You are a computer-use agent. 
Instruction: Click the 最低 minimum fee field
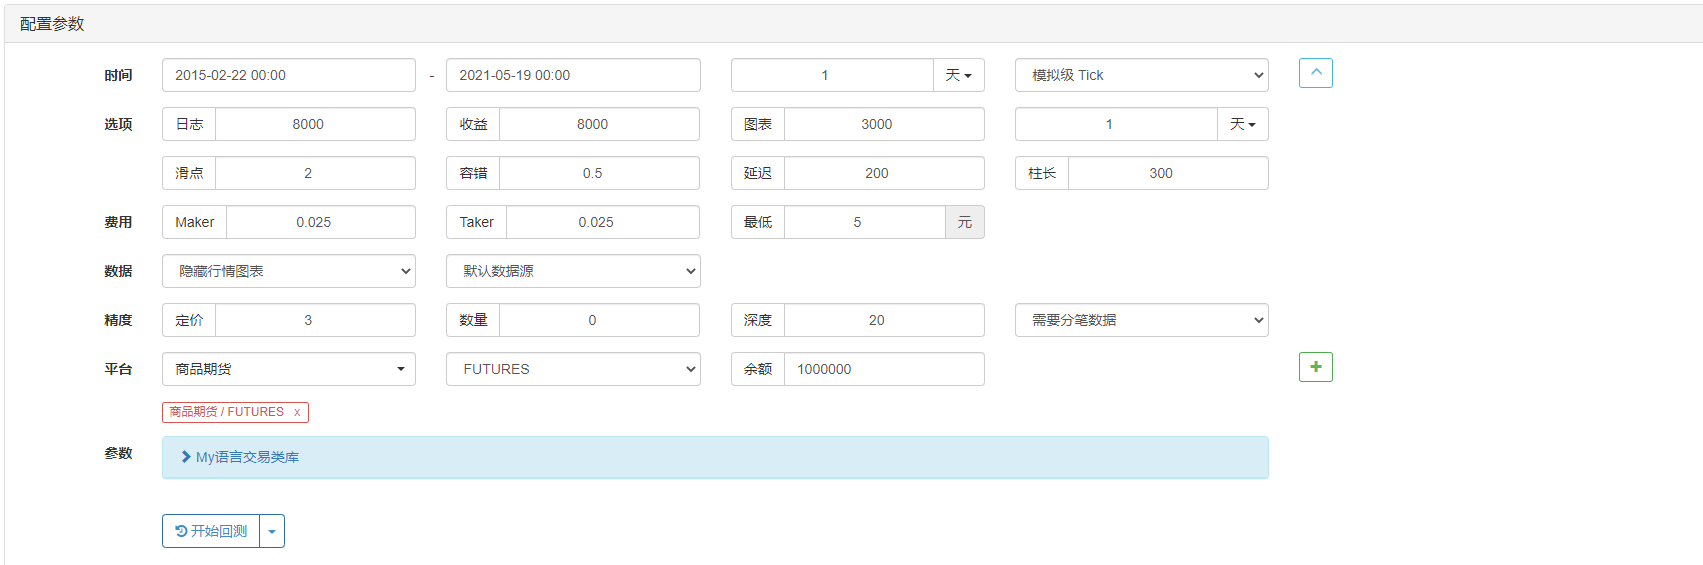[865, 222]
